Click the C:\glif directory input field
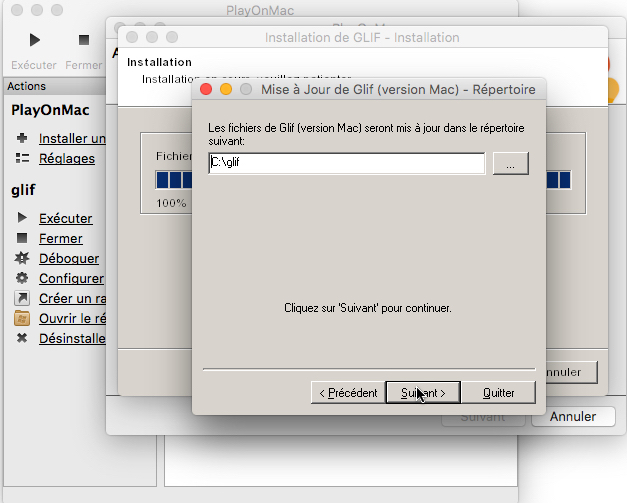627x503 pixels. (346, 164)
